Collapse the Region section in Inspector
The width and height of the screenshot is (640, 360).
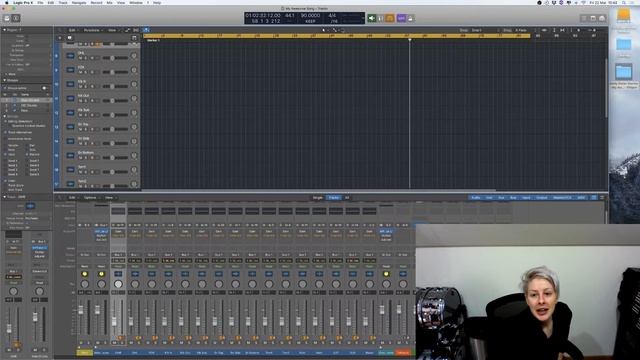click(x=4, y=30)
